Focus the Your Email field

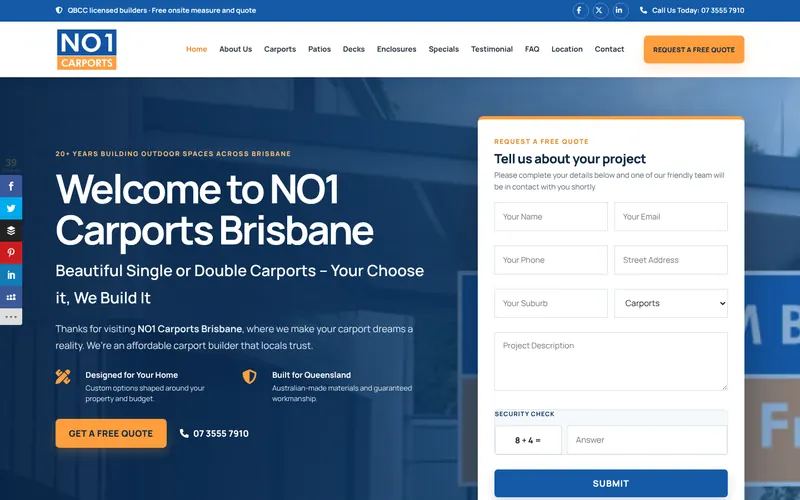(670, 216)
